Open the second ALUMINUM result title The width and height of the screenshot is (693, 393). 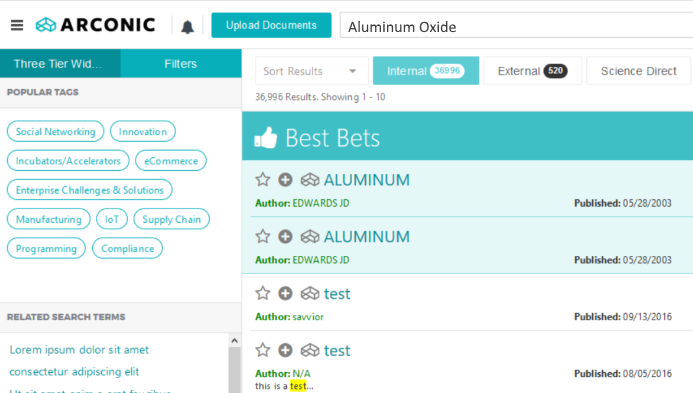(366, 237)
